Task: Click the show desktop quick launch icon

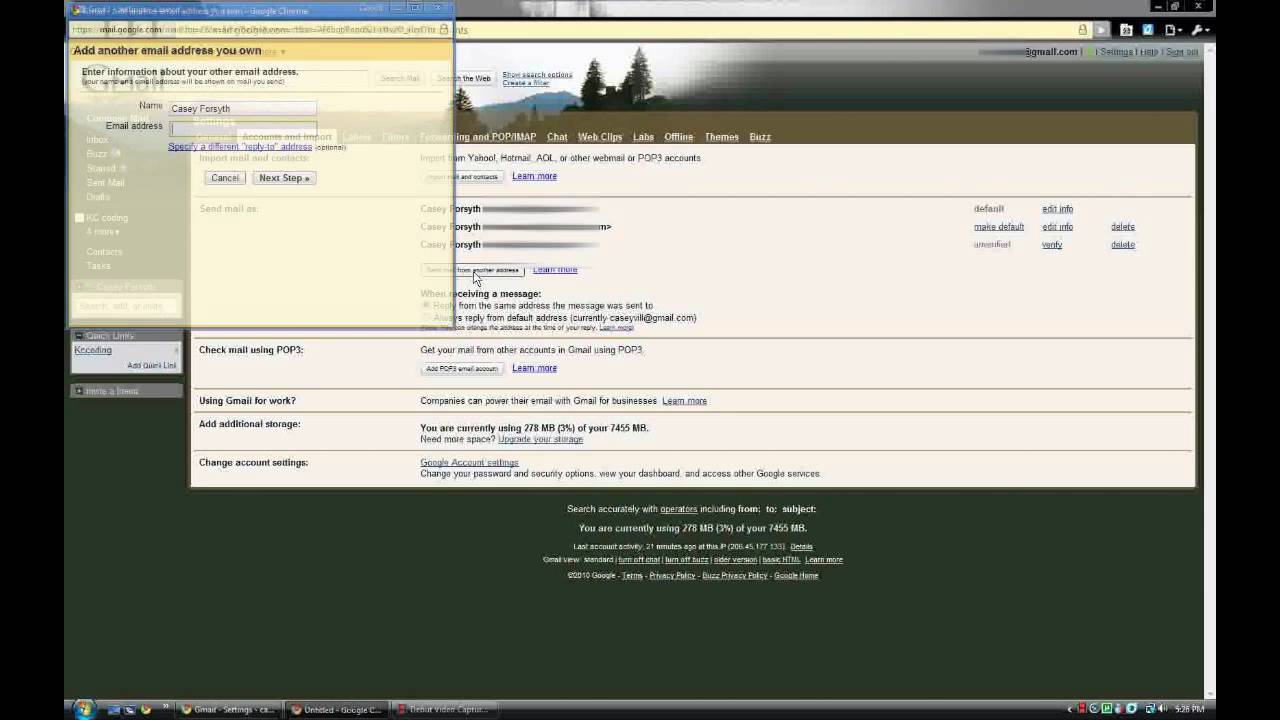Action: [114, 710]
